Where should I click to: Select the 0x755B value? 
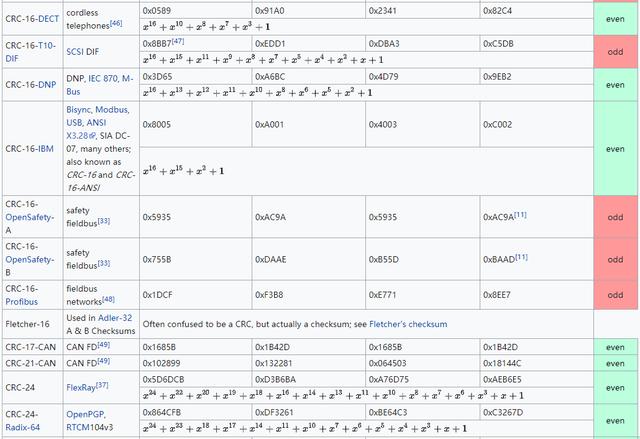click(x=157, y=259)
